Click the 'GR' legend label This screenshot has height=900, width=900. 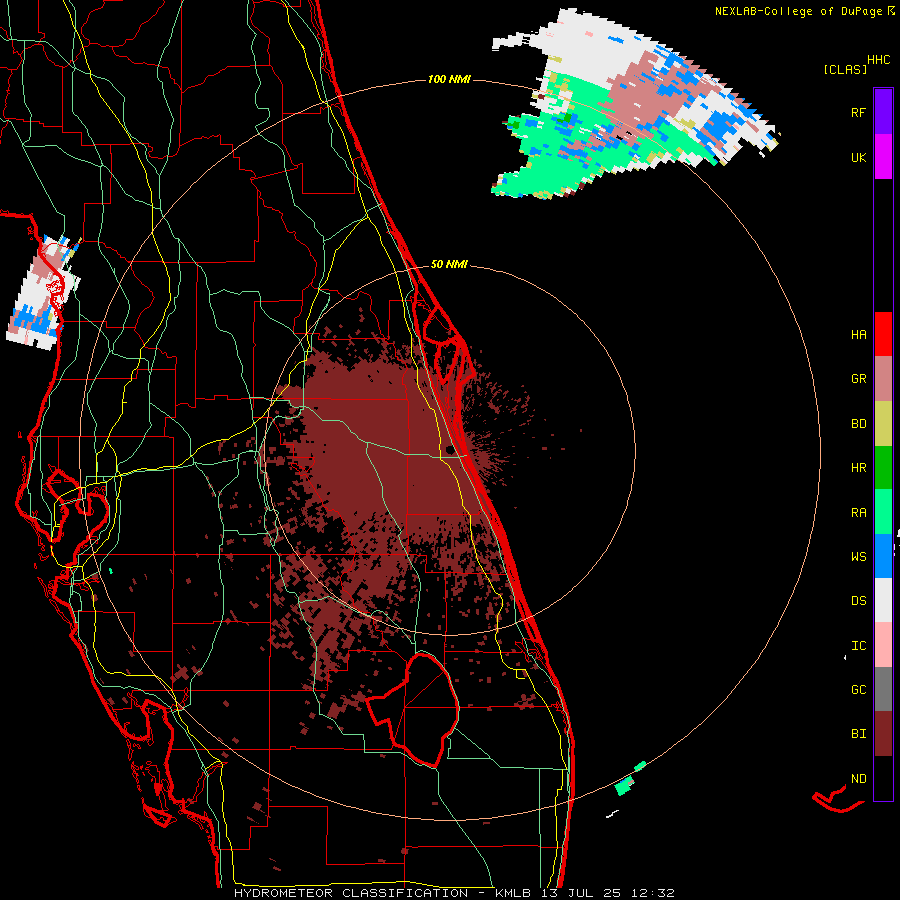(x=858, y=379)
